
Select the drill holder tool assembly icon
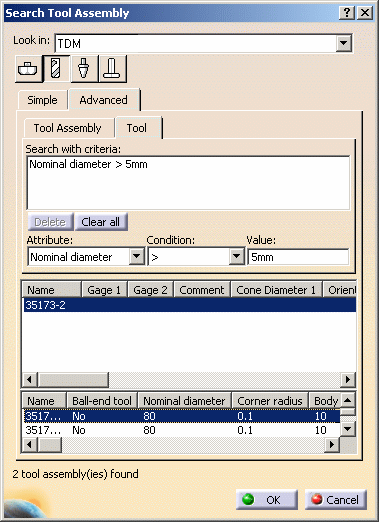coord(84,69)
